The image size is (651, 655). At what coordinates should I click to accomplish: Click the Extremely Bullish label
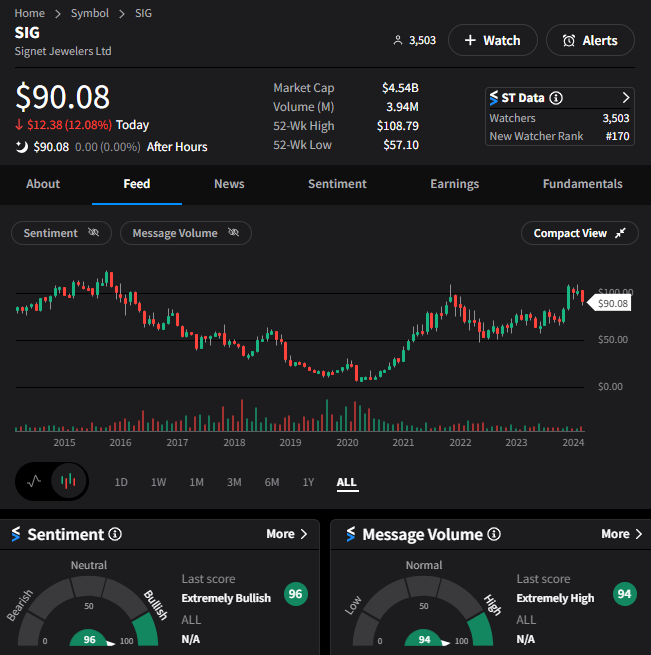click(x=226, y=598)
